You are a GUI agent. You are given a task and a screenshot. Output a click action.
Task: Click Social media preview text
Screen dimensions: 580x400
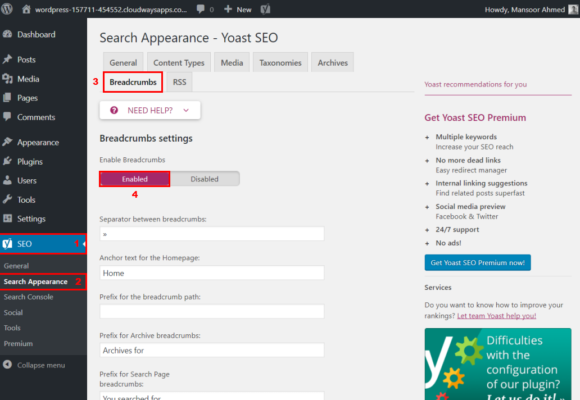point(470,206)
